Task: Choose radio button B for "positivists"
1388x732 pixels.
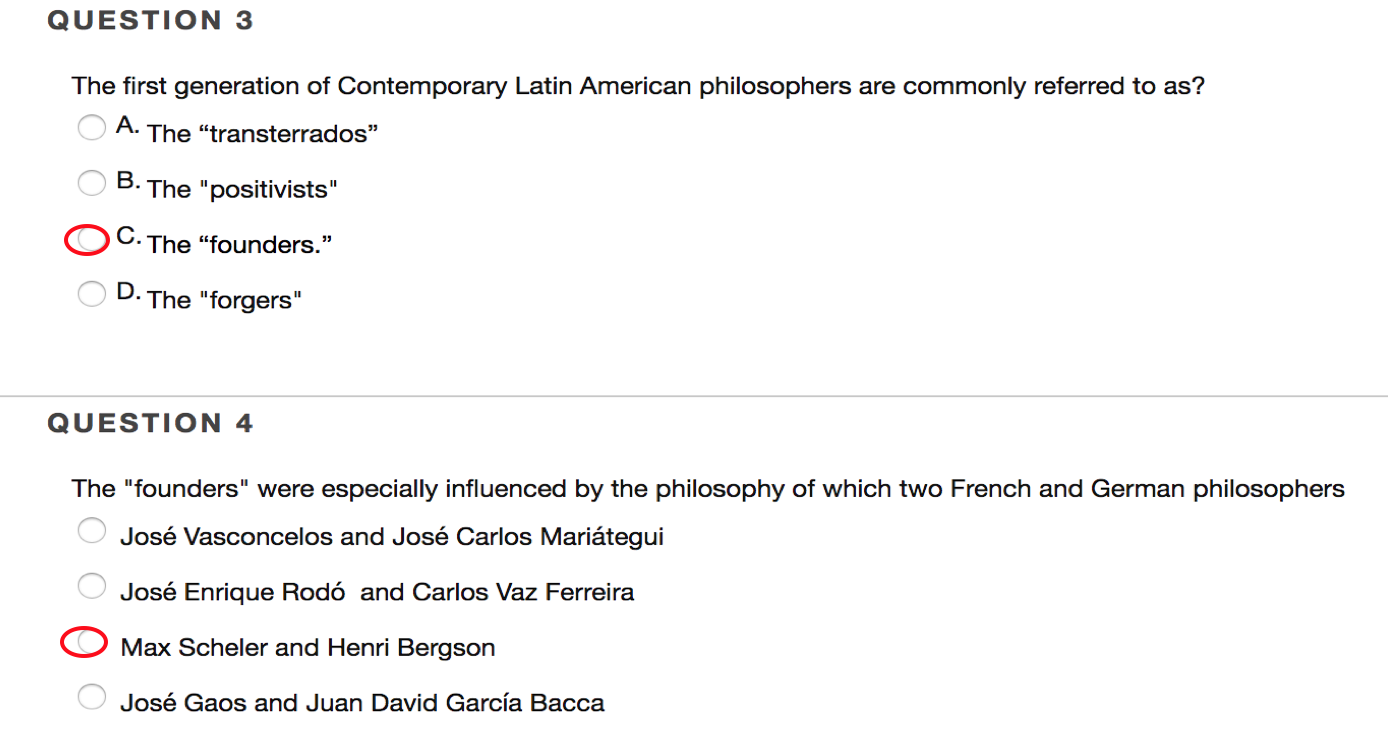Action: tap(91, 182)
